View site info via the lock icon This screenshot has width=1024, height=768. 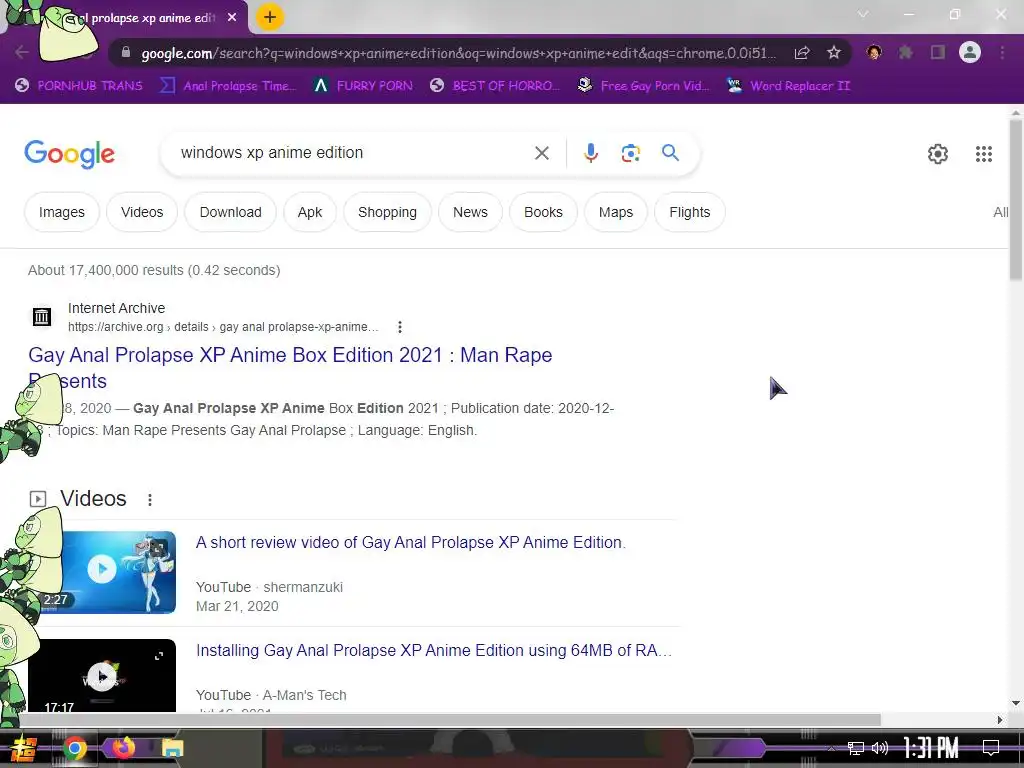[126, 53]
